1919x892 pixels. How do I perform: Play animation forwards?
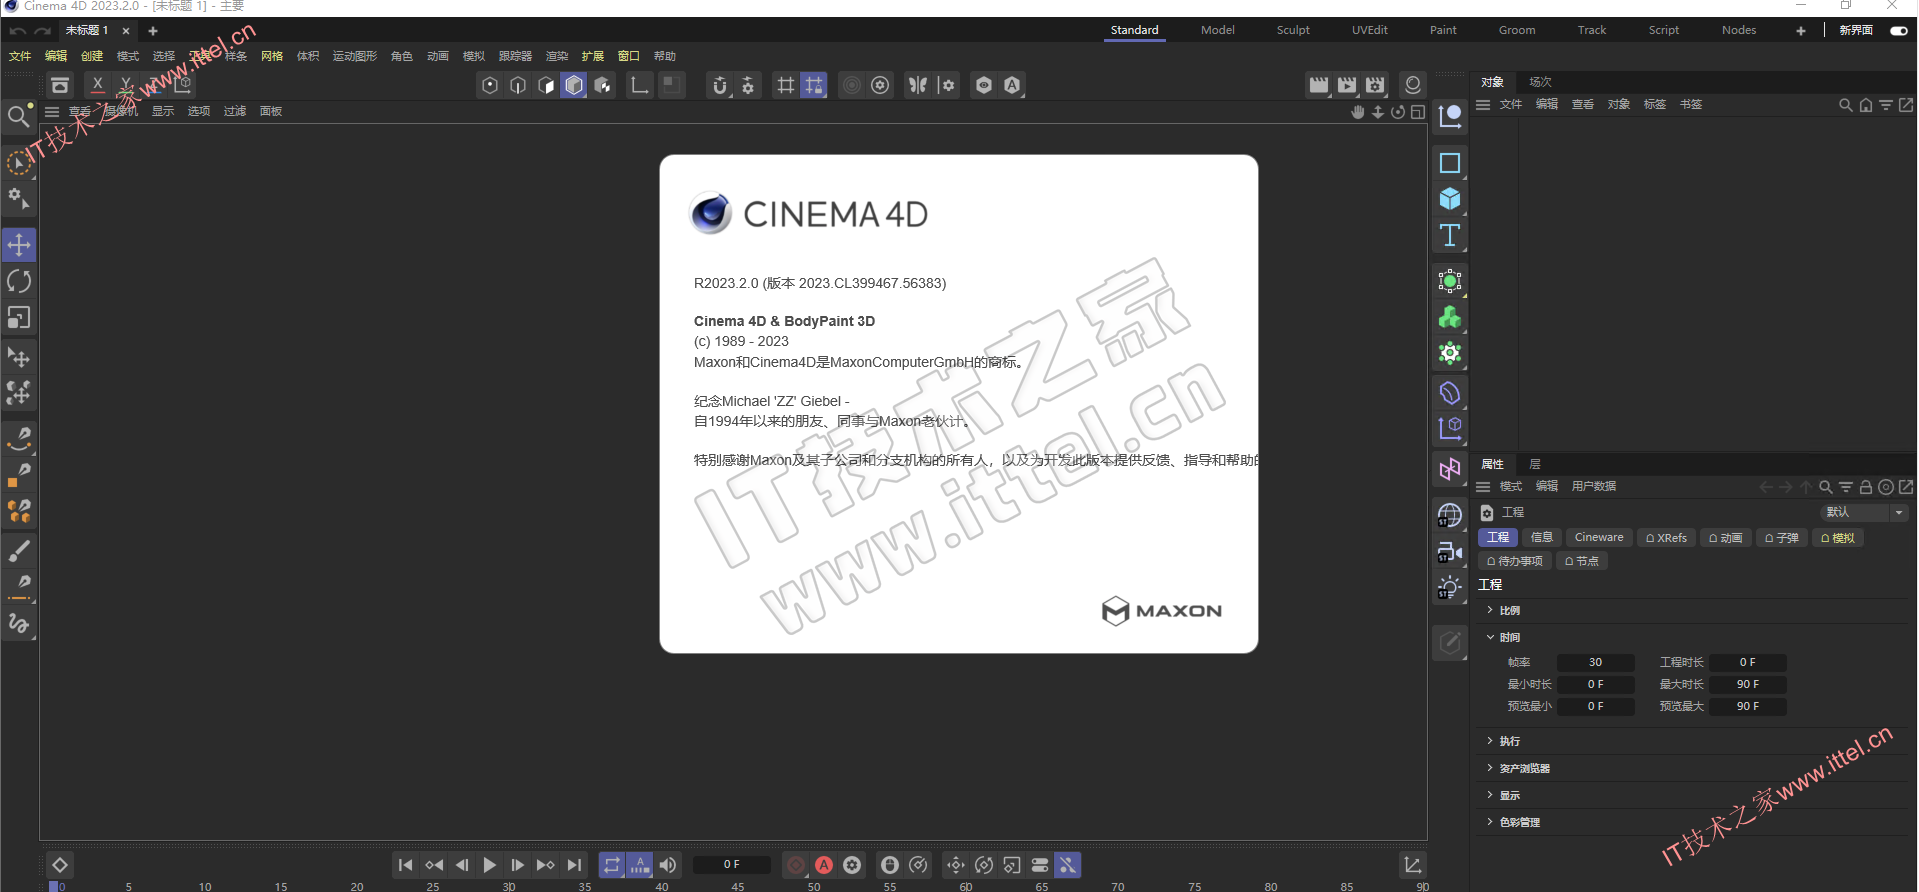(490, 865)
